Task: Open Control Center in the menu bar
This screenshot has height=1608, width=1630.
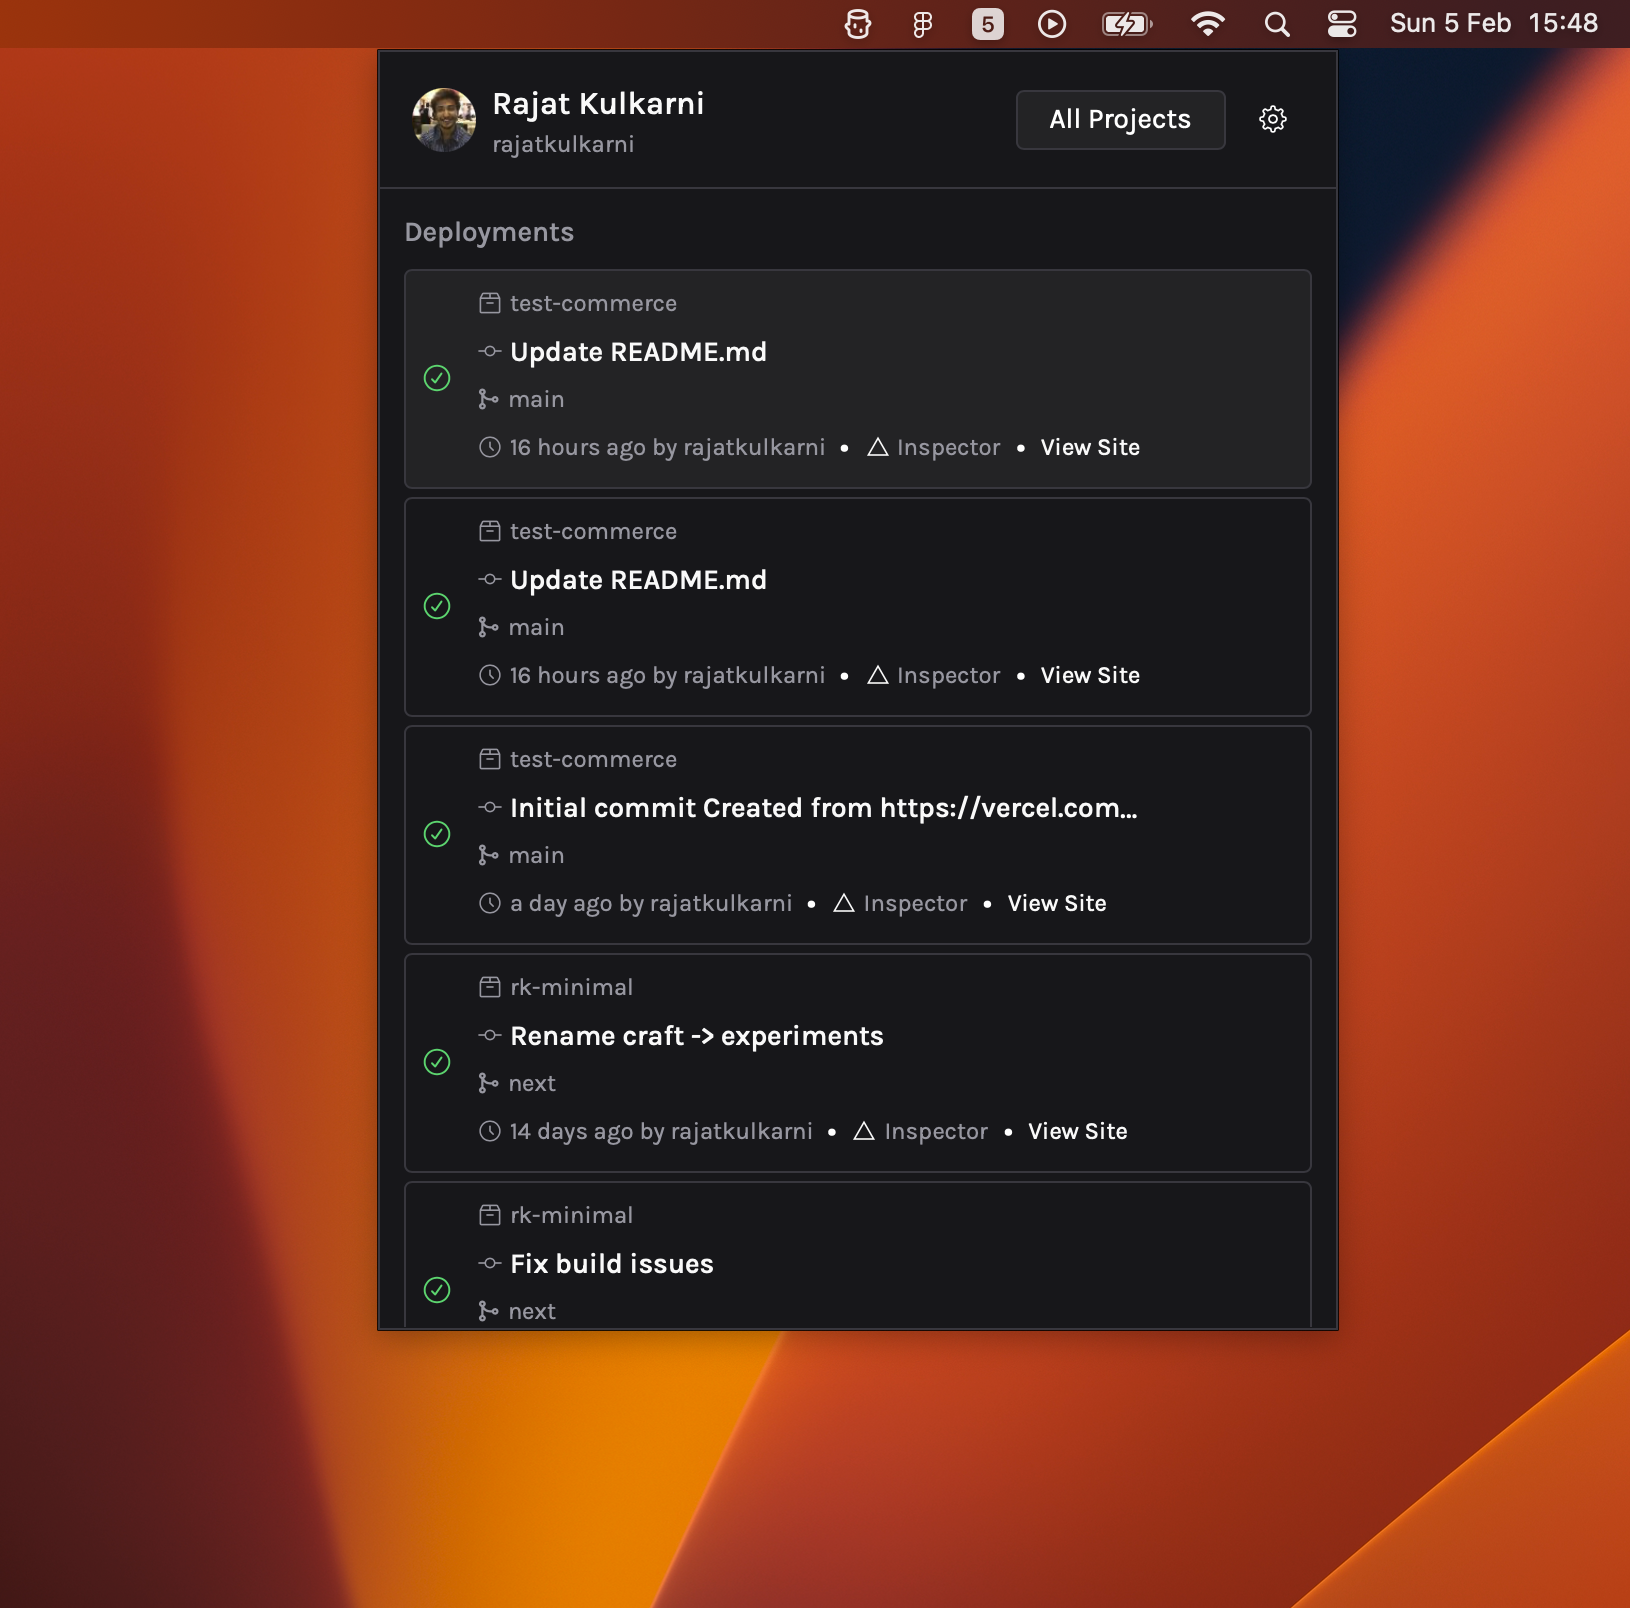Action: pyautogui.click(x=1342, y=24)
